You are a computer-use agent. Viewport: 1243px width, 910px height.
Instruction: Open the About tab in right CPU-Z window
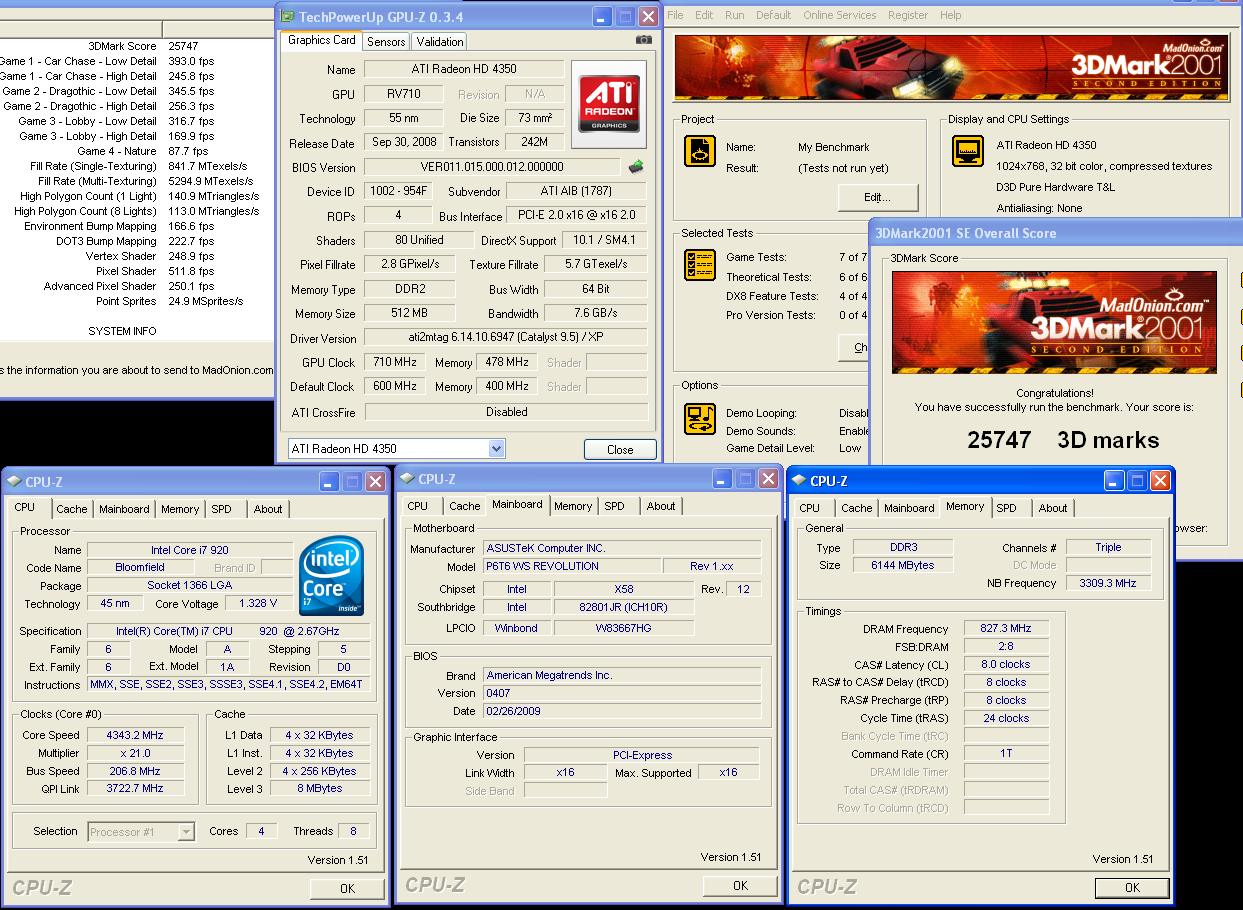[x=1053, y=509]
